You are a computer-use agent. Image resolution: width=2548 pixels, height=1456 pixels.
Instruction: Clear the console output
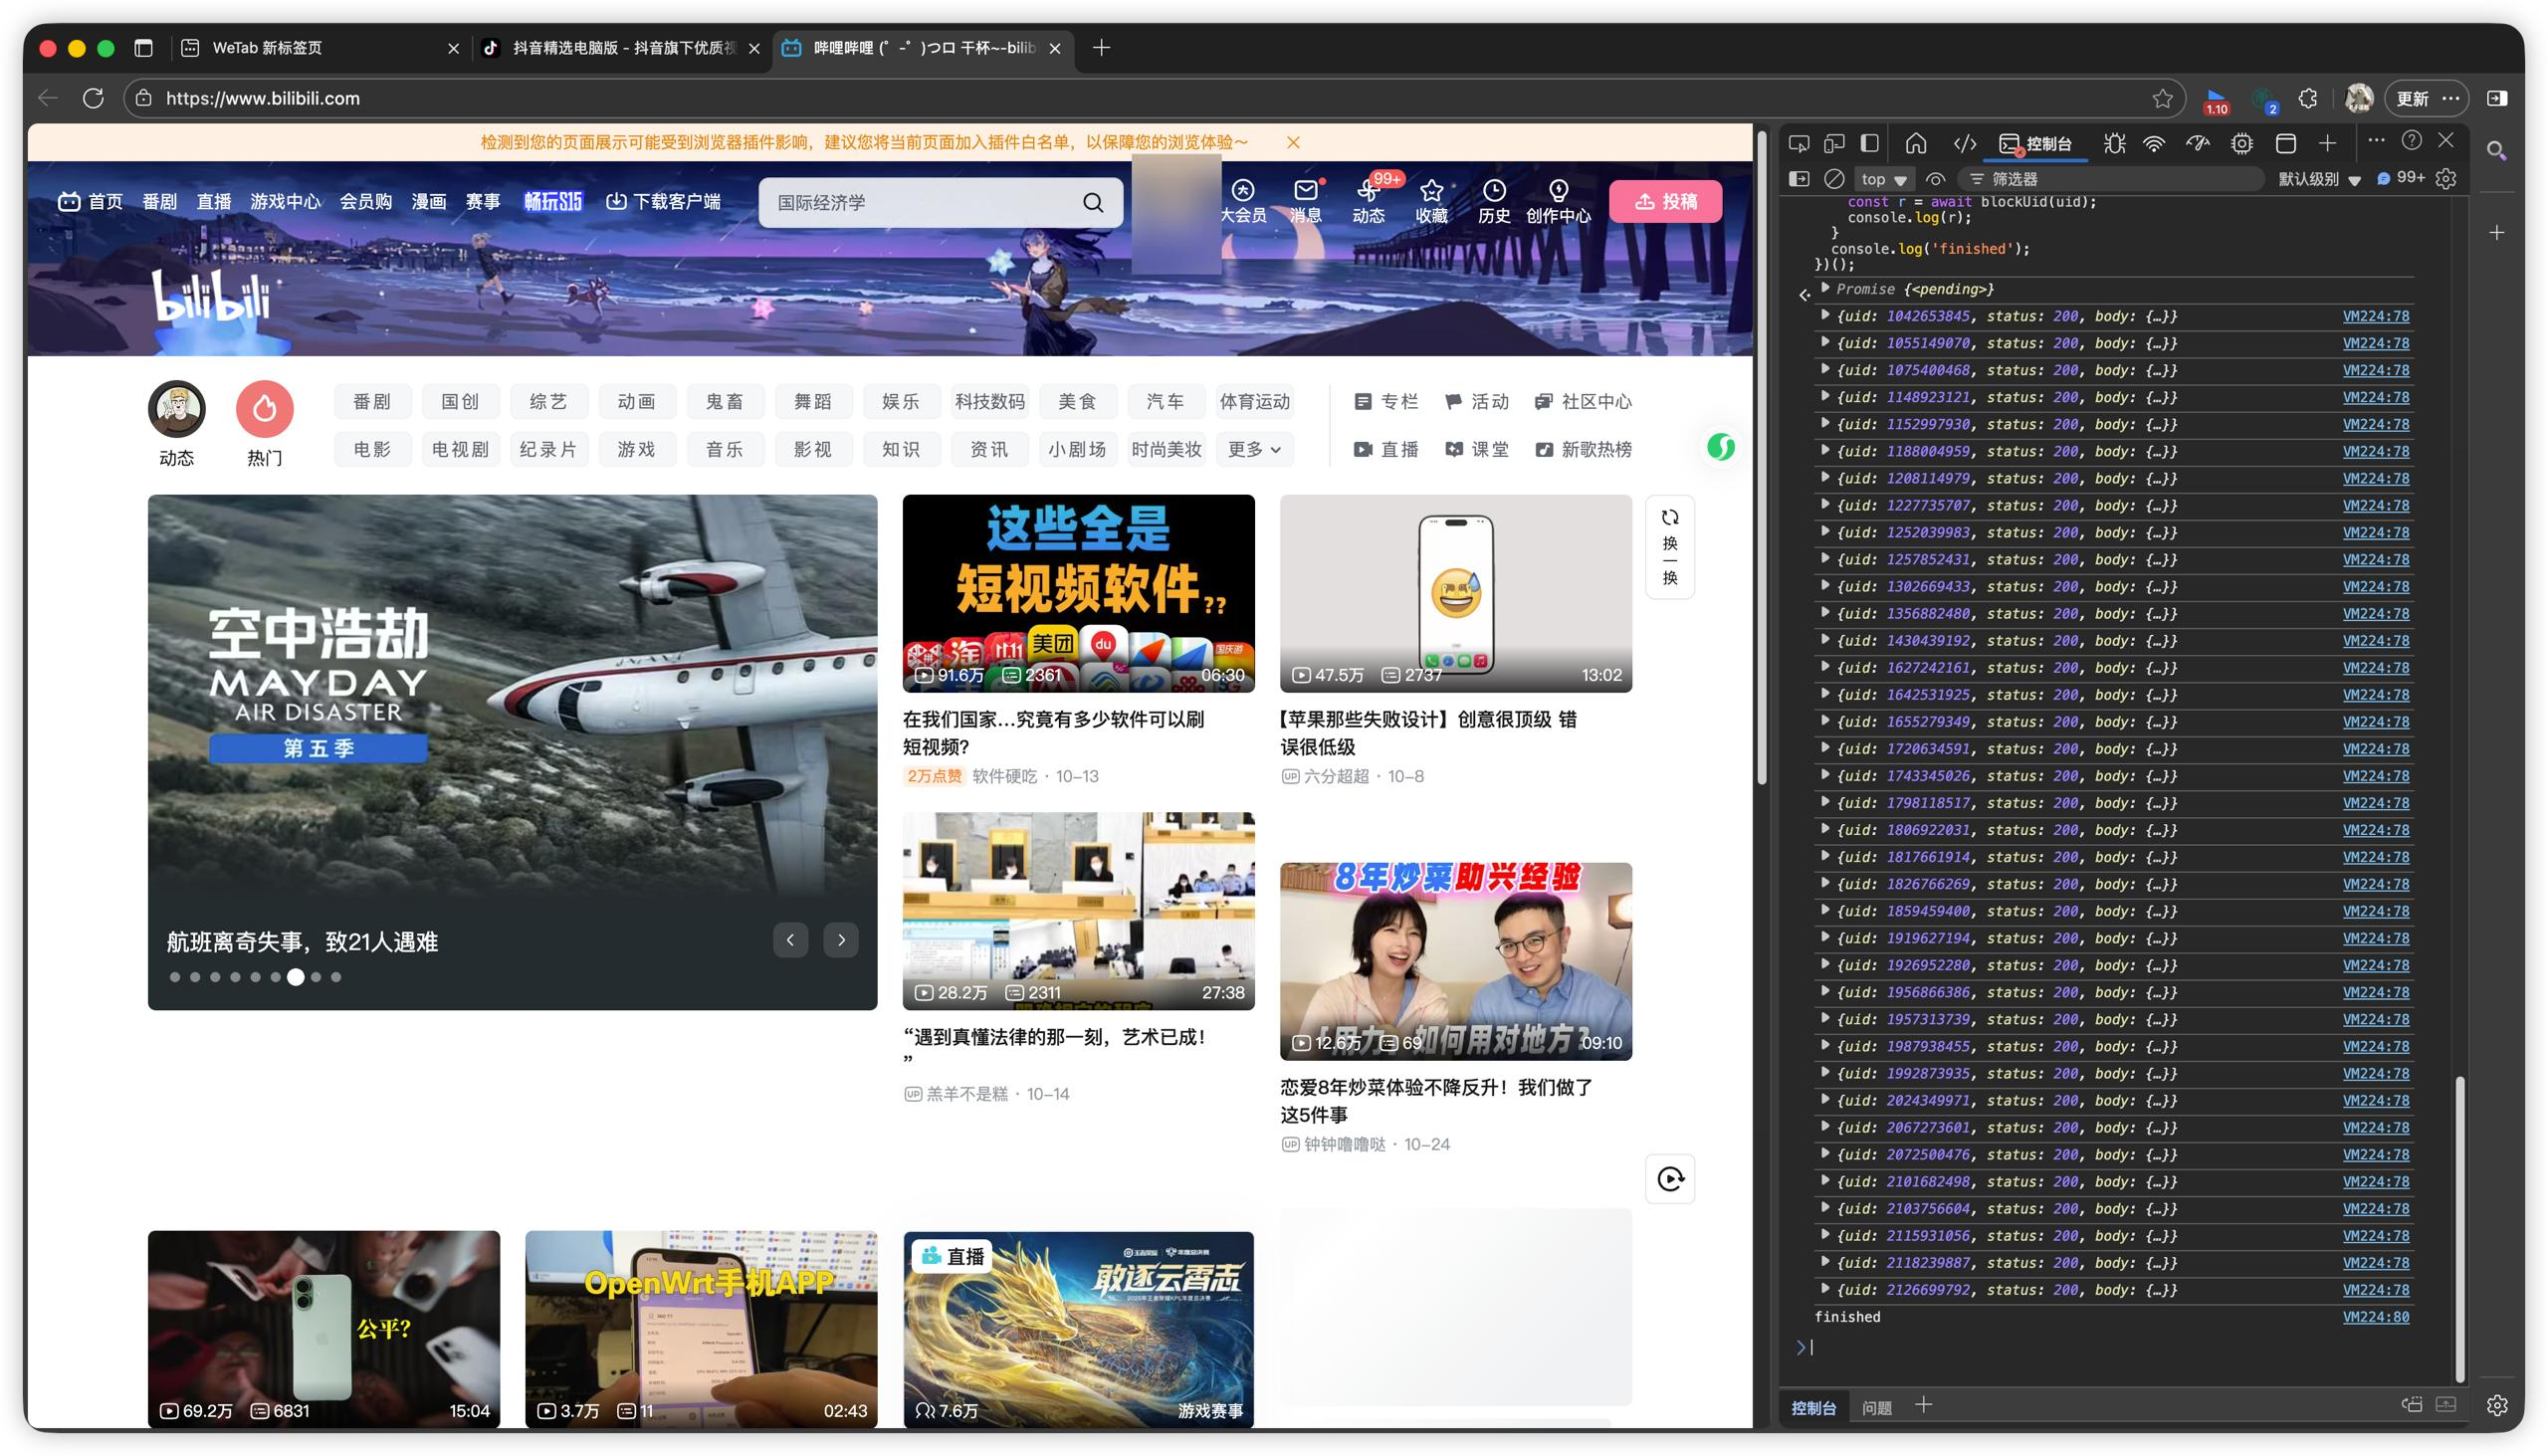(1833, 179)
